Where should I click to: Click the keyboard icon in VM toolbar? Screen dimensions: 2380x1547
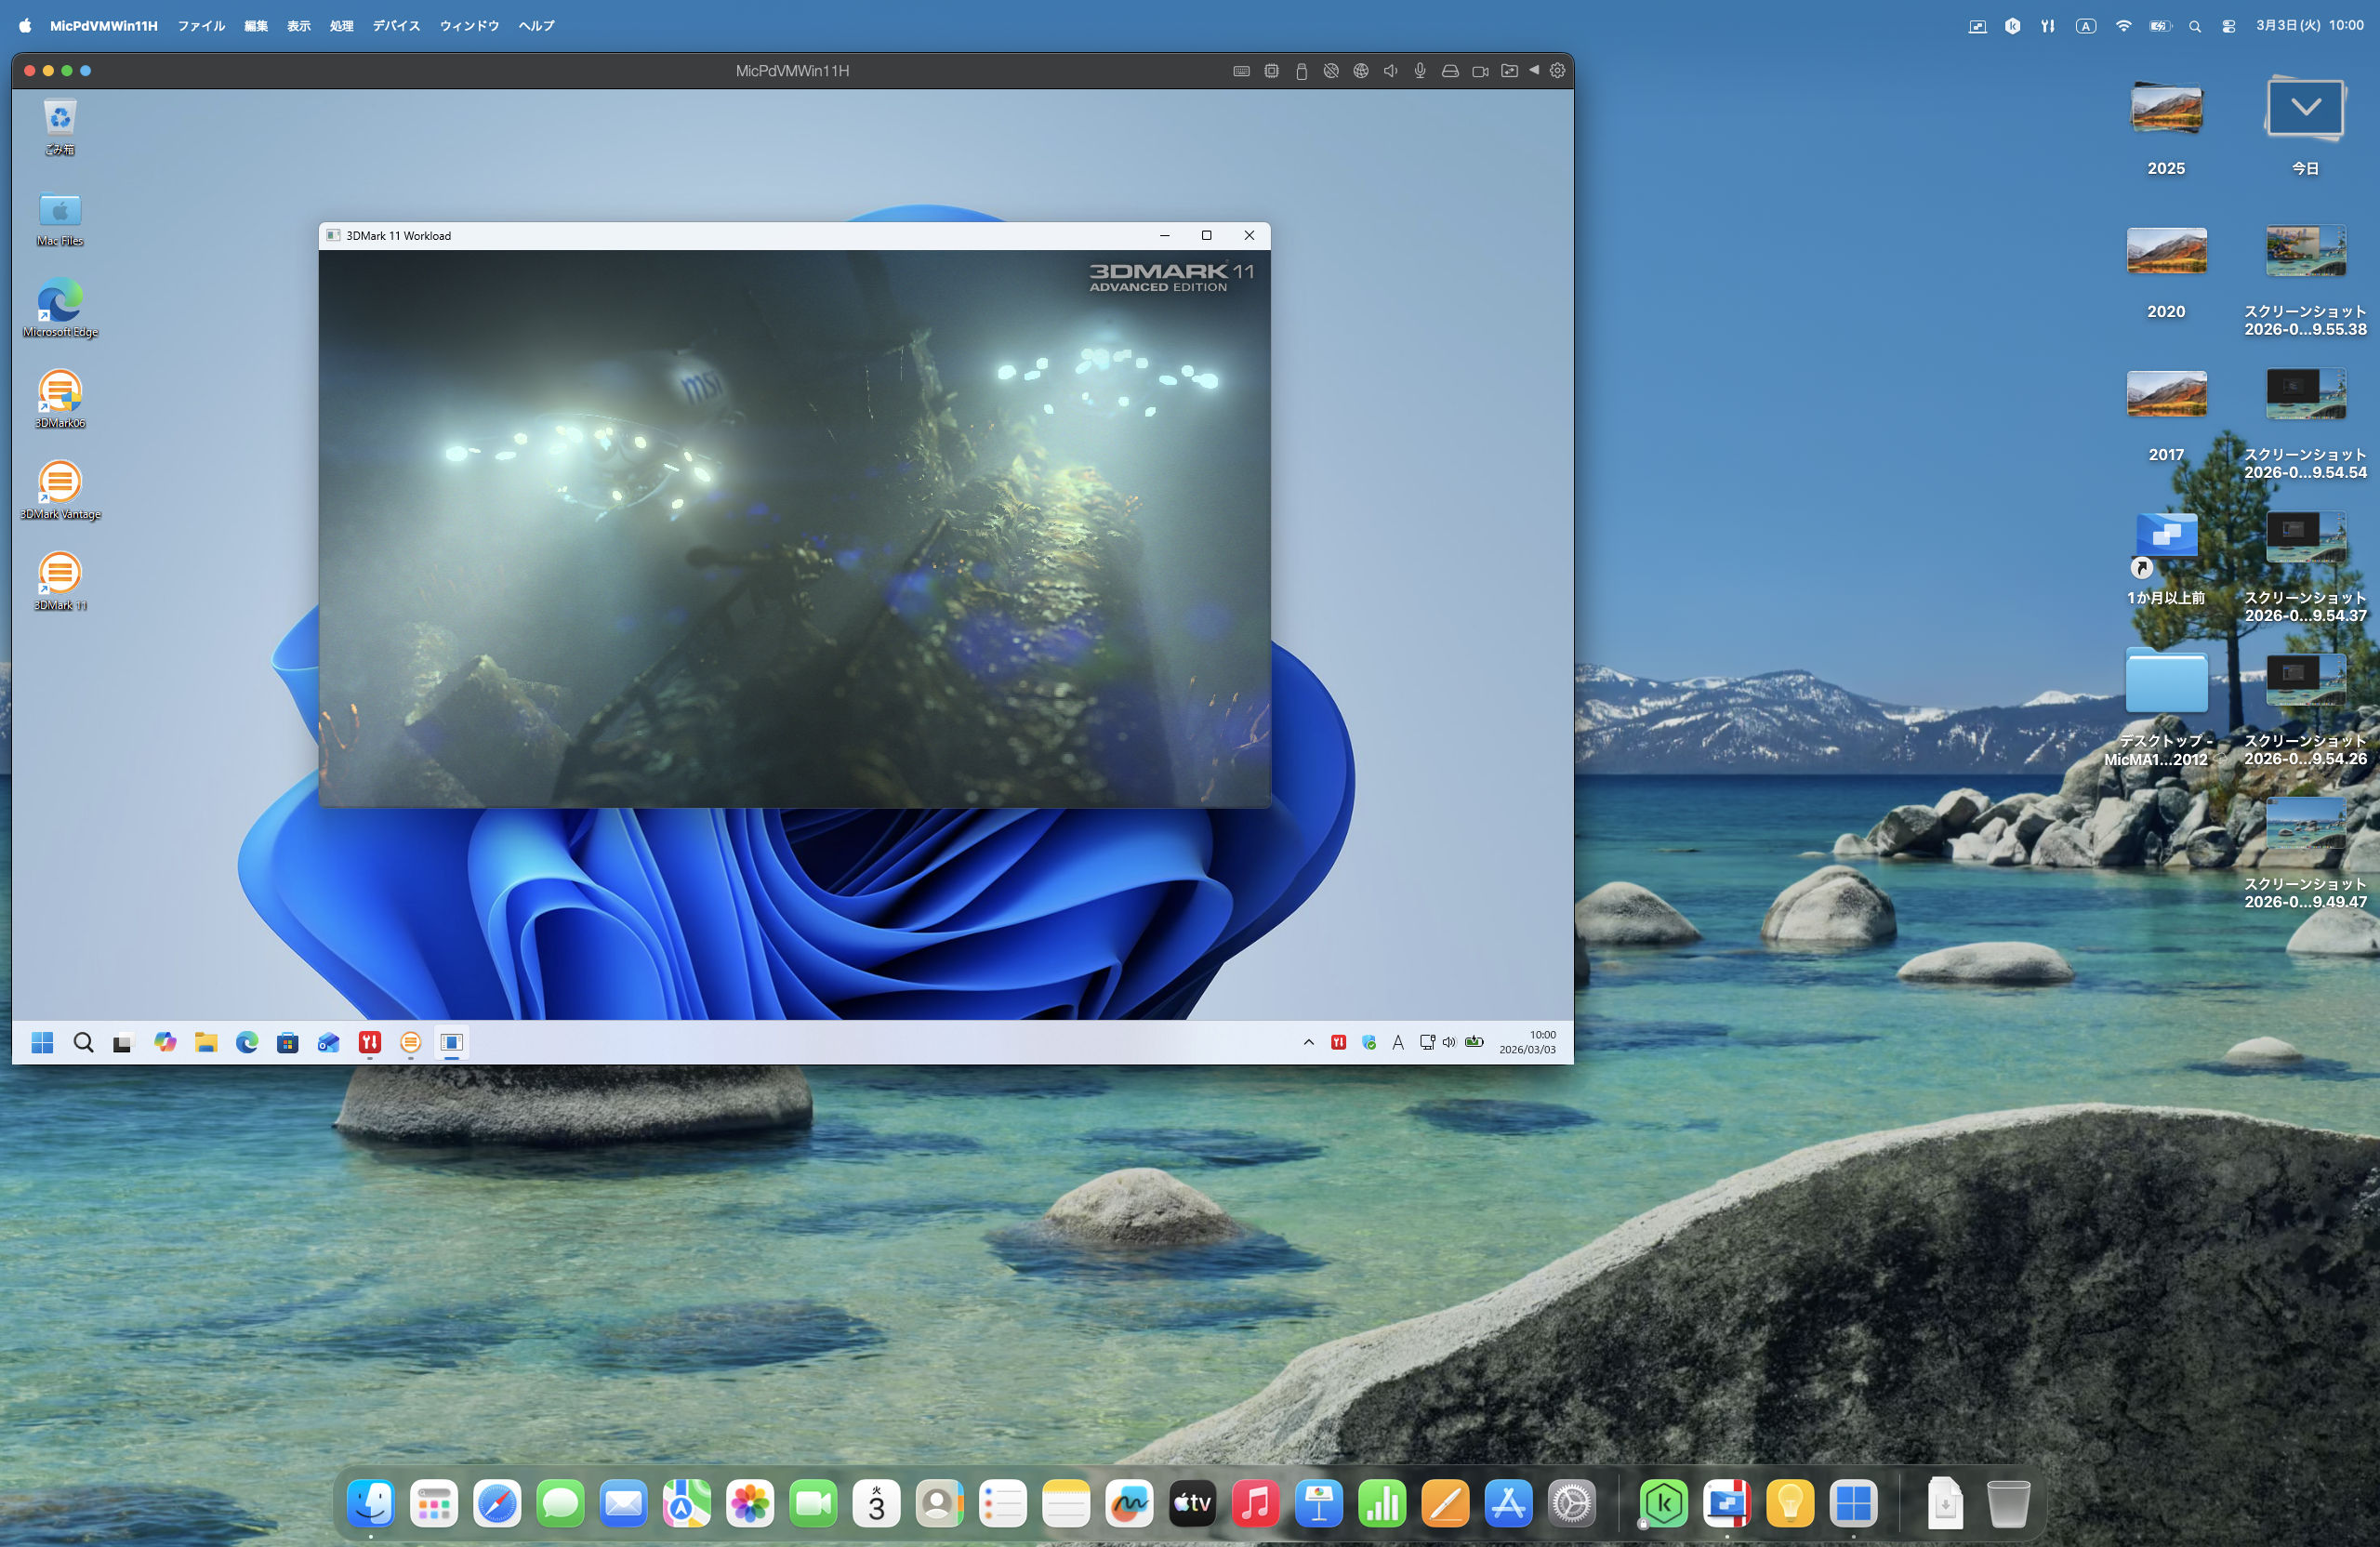[x=1241, y=71]
